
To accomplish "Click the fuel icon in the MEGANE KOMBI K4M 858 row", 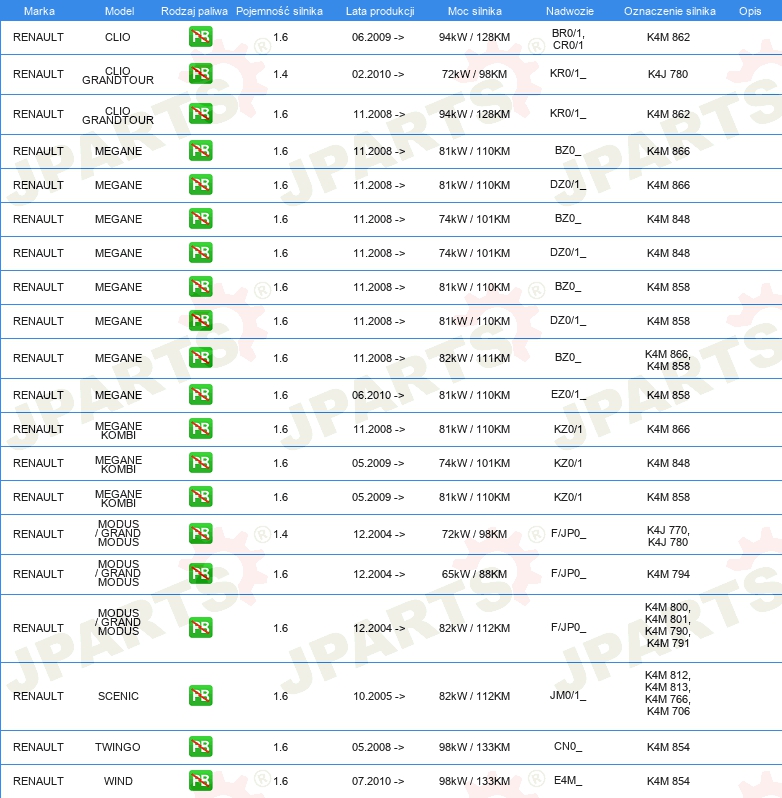I will (200, 497).
